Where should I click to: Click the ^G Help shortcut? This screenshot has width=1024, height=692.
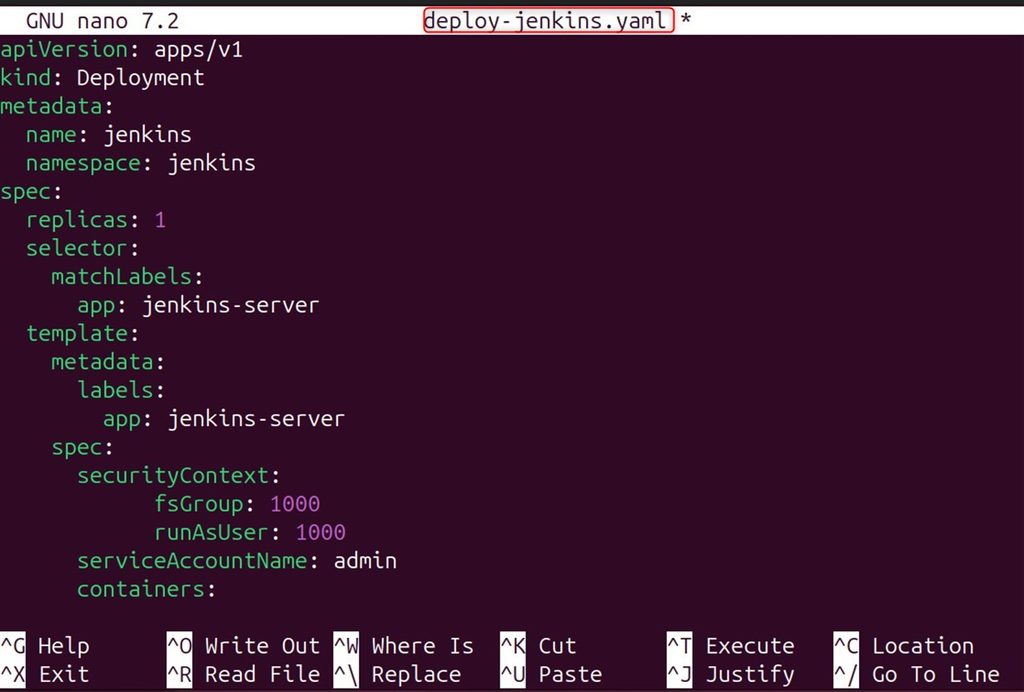click(44, 646)
